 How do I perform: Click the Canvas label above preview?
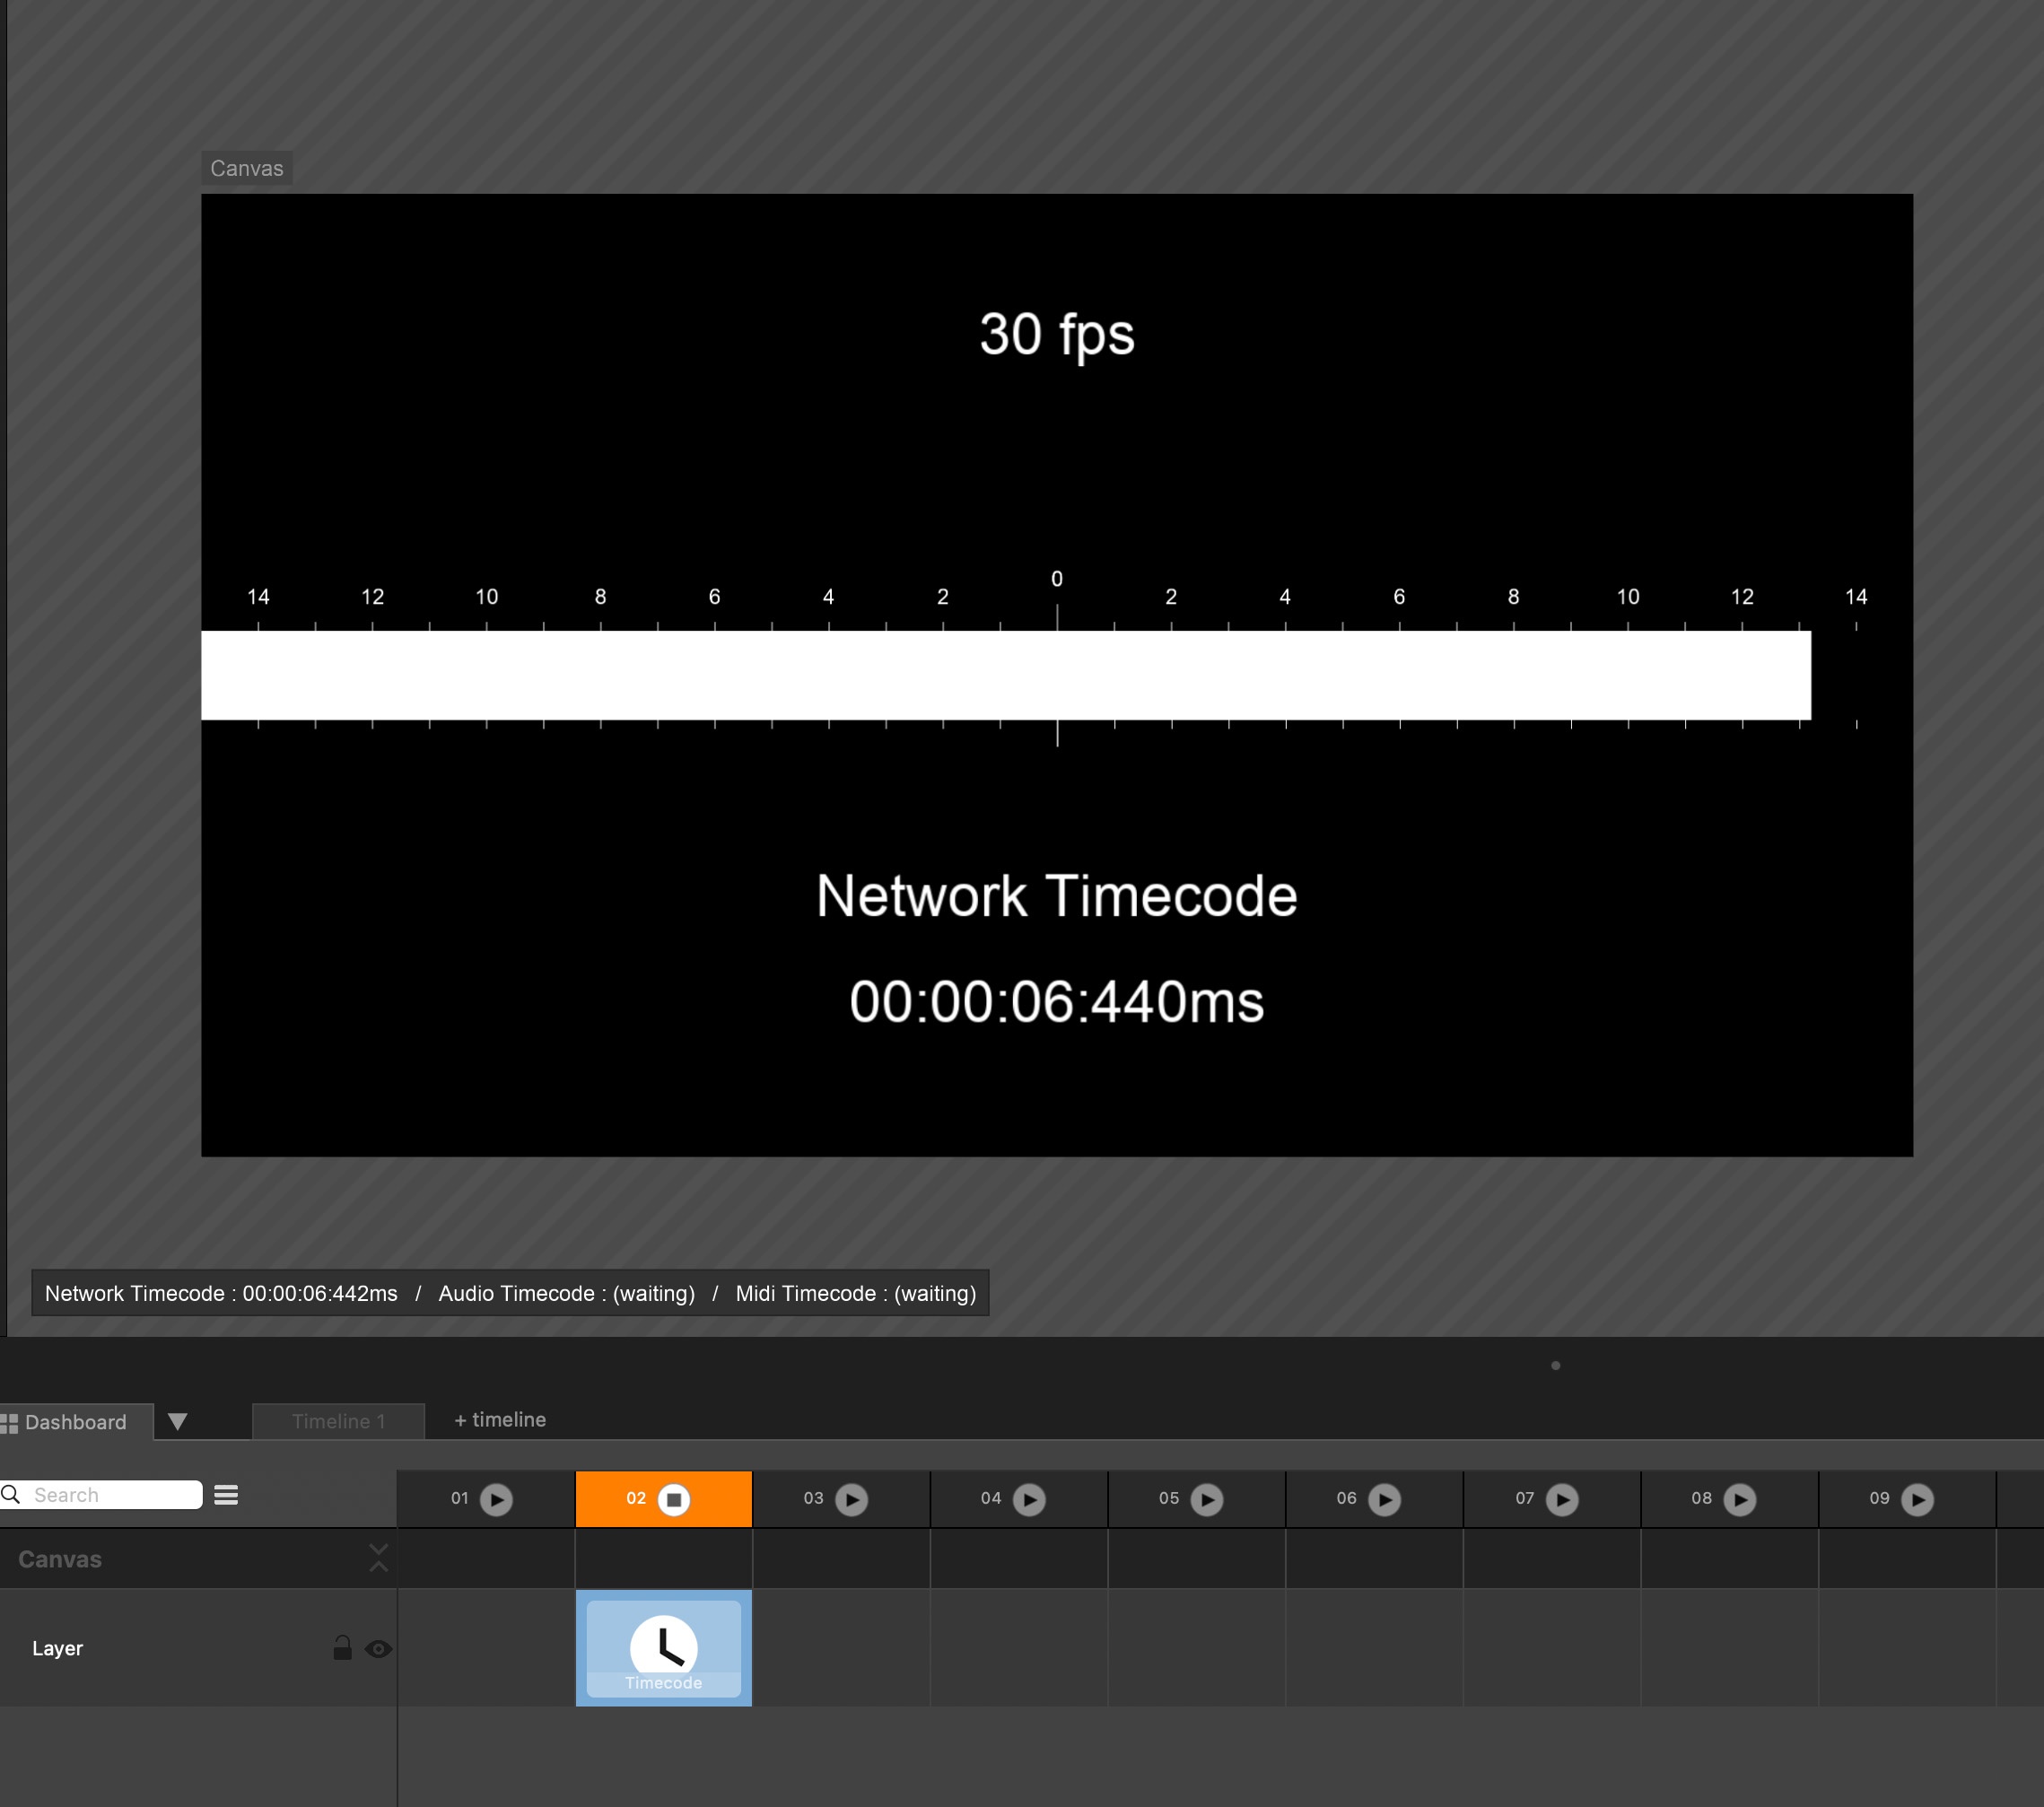(x=246, y=168)
